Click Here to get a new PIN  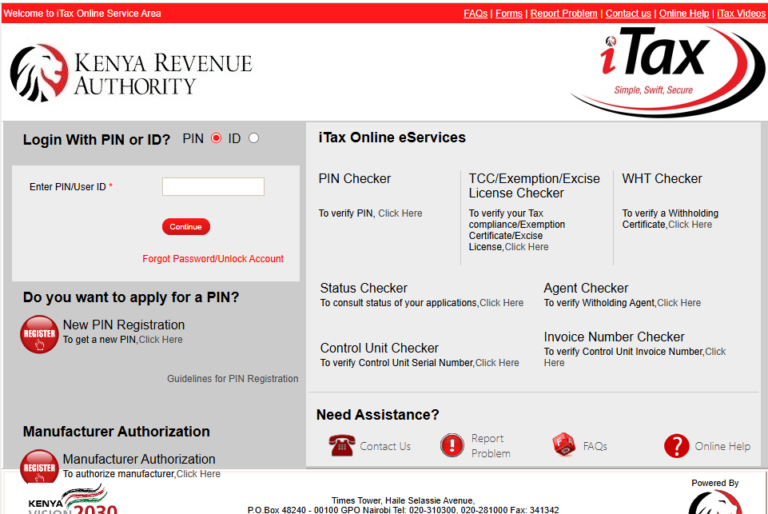pyautogui.click(x=161, y=340)
